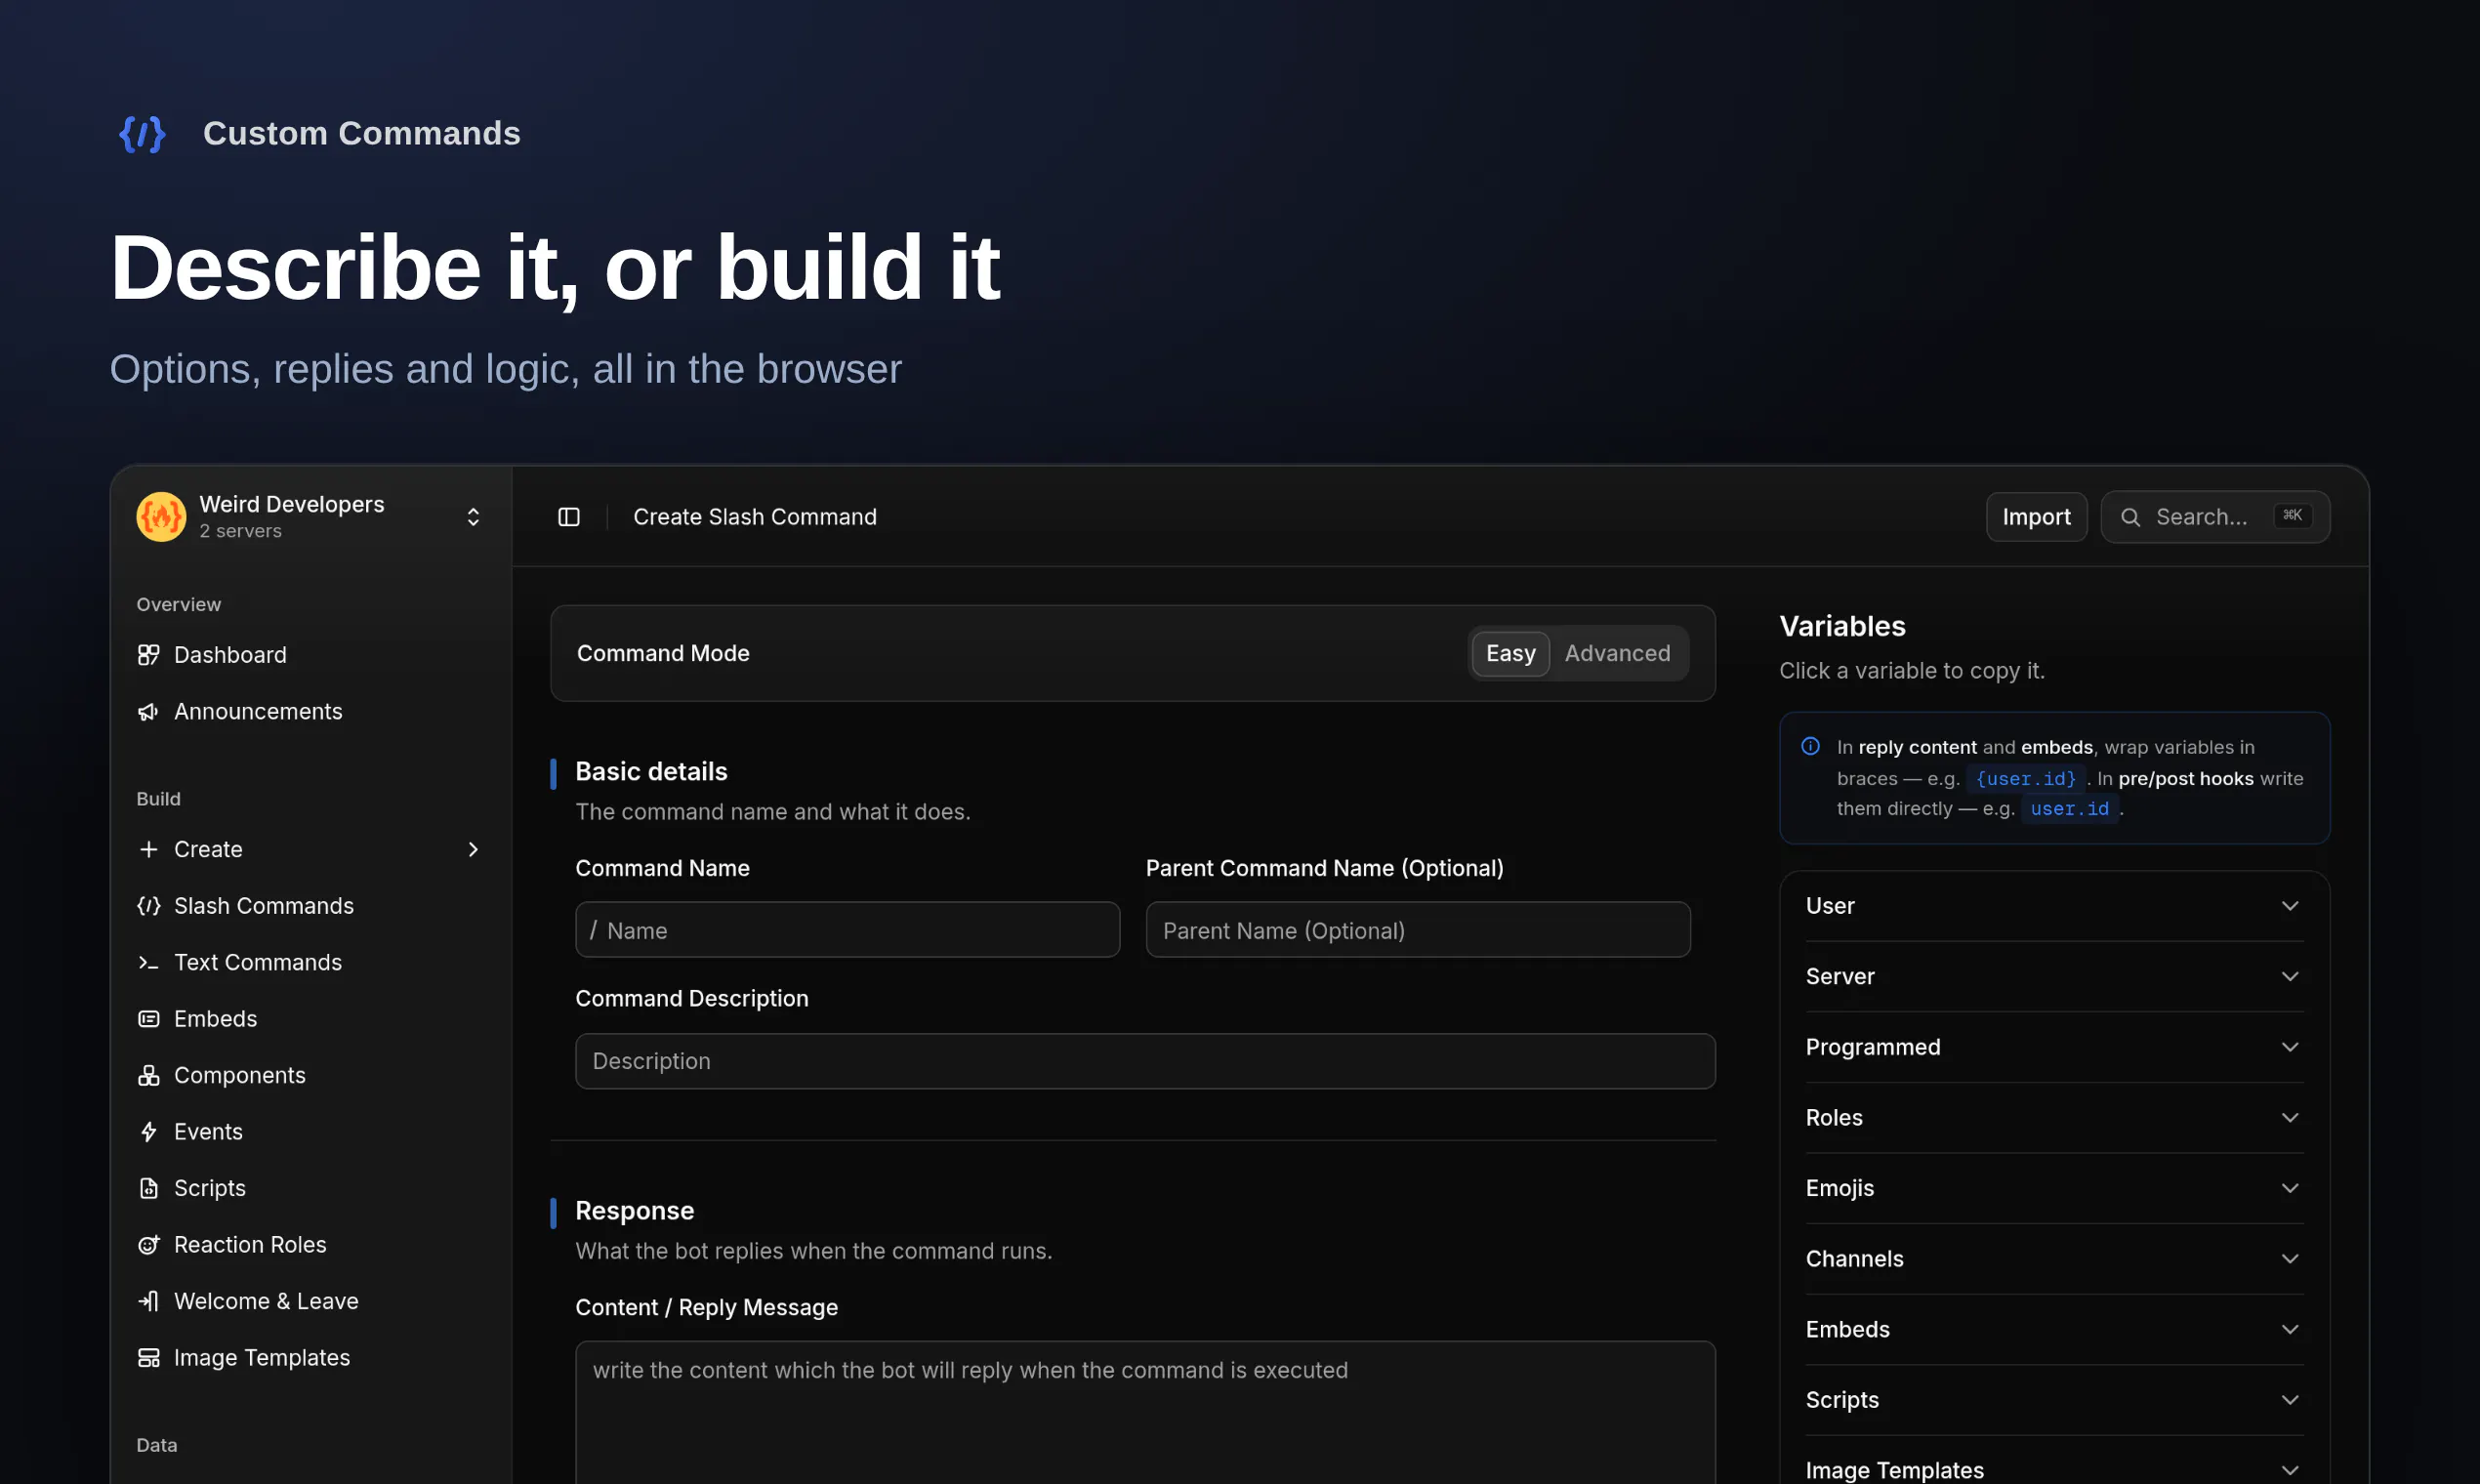Image resolution: width=2480 pixels, height=1484 pixels.
Task: Click the ⌘K shortcut badge in search
Action: click(x=2292, y=515)
